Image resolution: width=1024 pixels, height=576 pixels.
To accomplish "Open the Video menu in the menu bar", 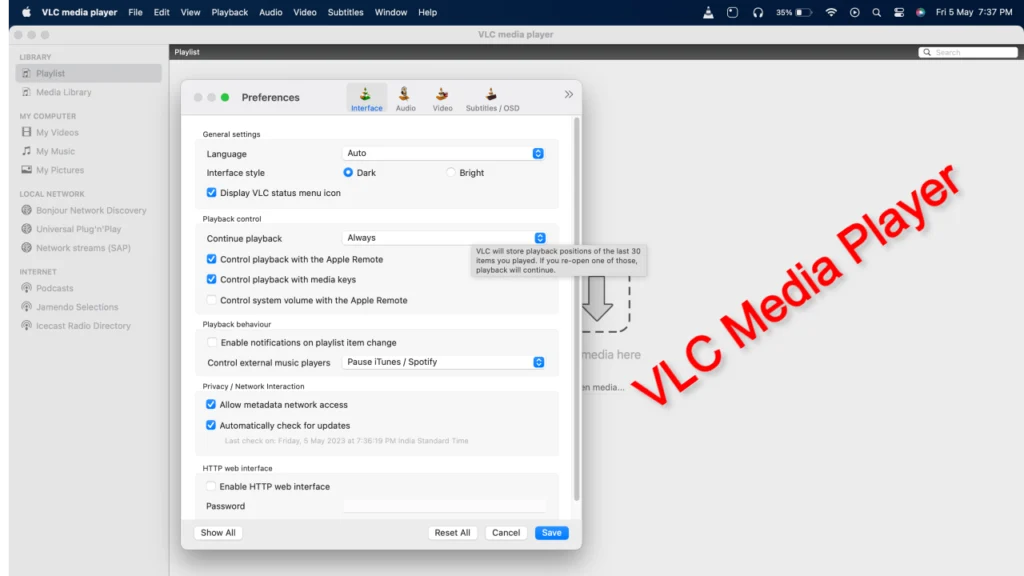I will point(304,12).
